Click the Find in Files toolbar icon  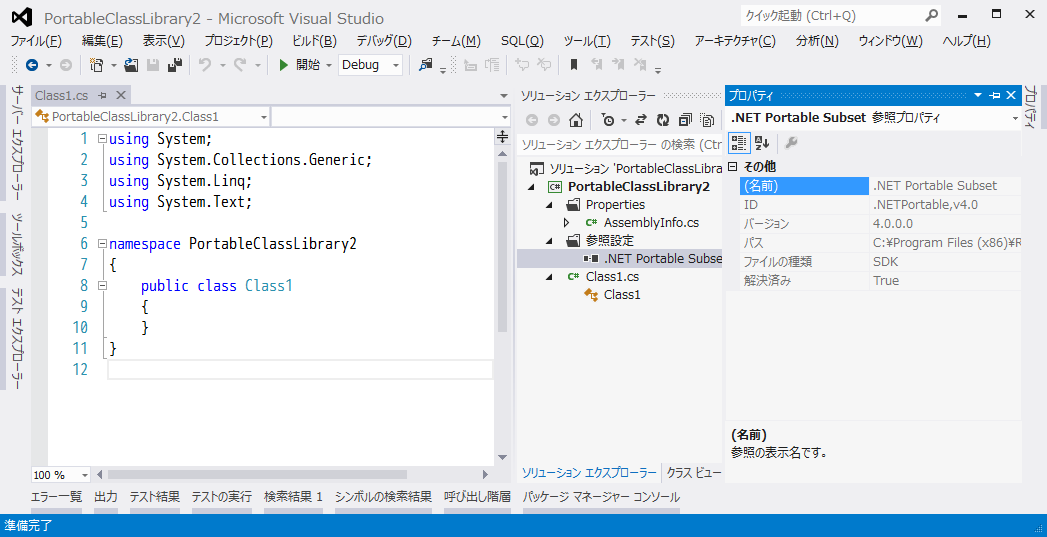click(425, 65)
